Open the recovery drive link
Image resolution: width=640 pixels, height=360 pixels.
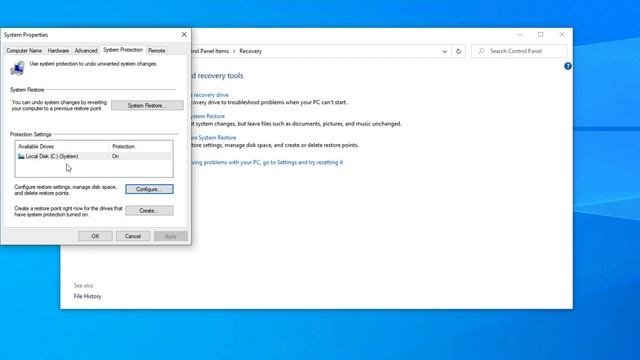coord(210,95)
